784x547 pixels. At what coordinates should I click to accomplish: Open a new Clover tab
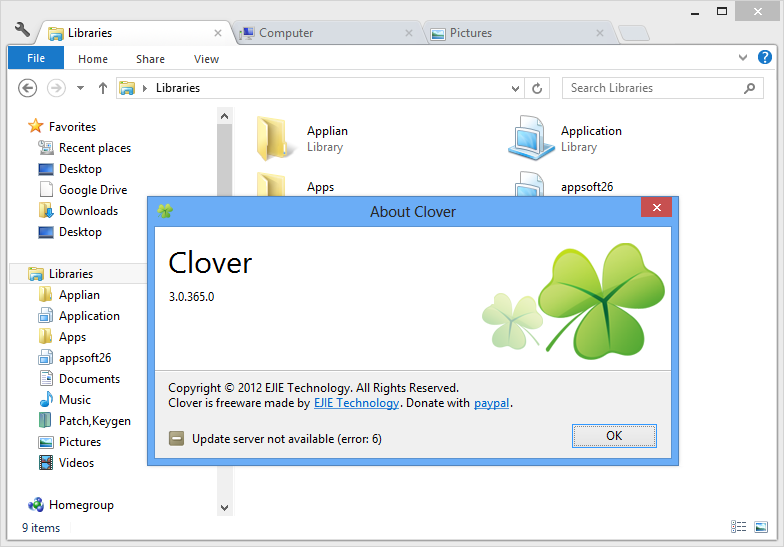pyautogui.click(x=634, y=33)
